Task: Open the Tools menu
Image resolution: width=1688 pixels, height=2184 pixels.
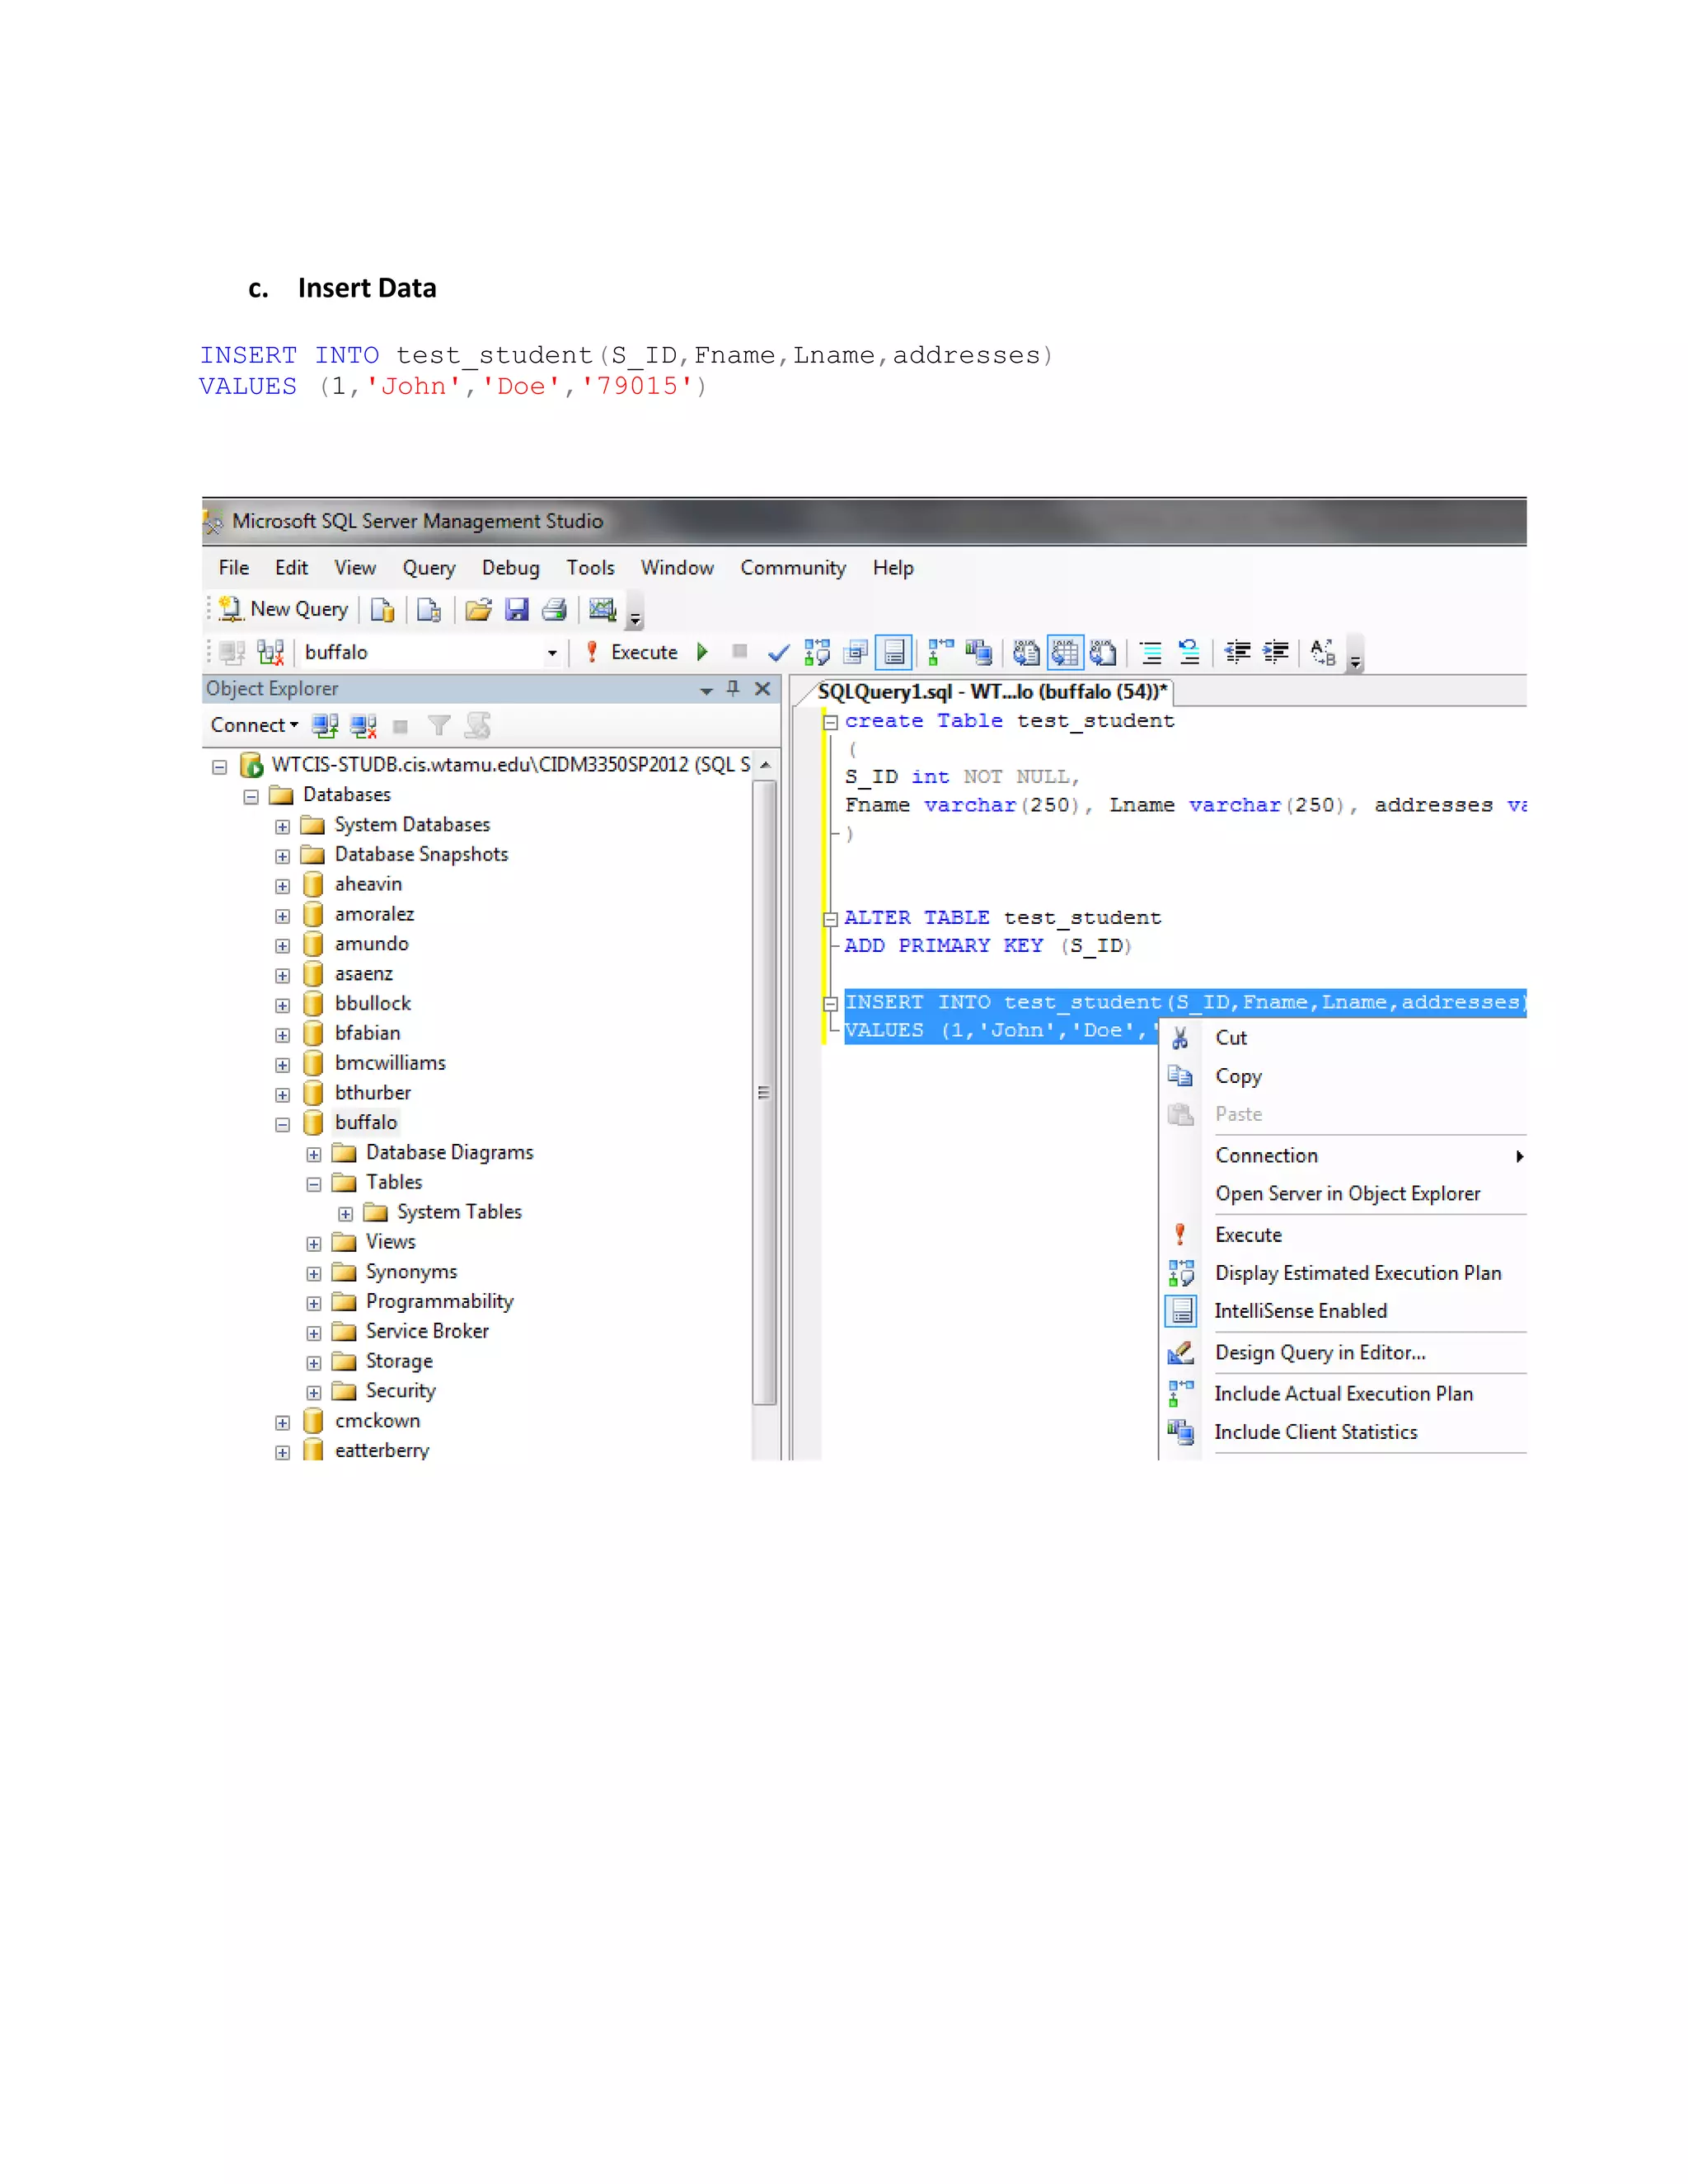Action: click(590, 568)
